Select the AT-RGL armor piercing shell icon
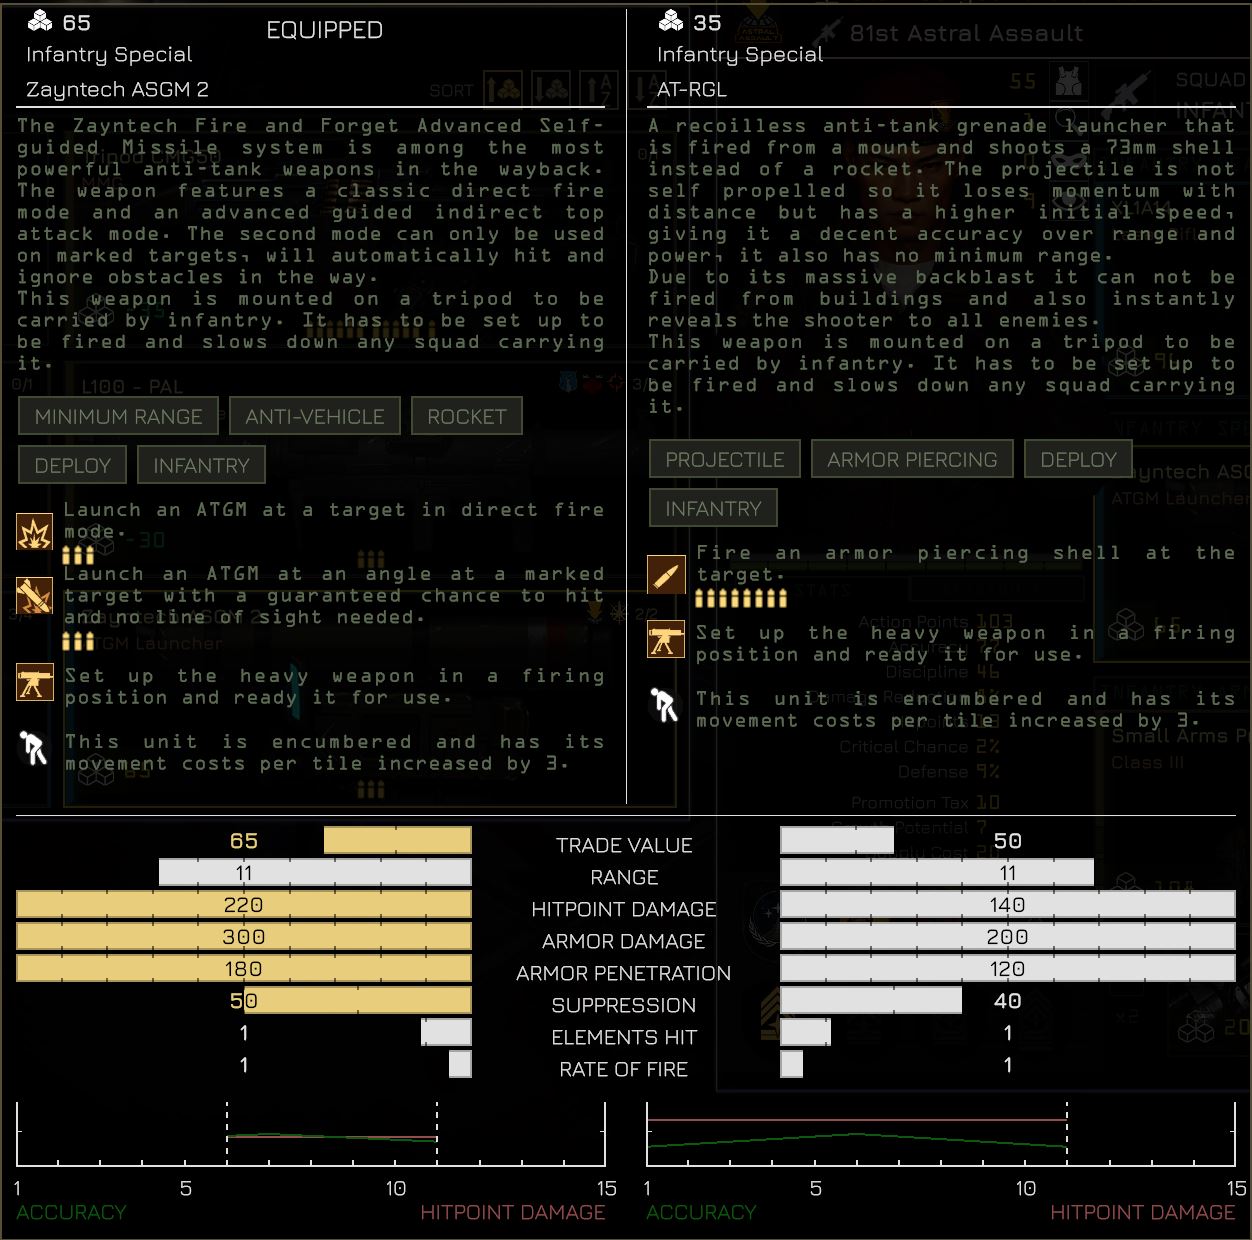 pyautogui.click(x=666, y=574)
